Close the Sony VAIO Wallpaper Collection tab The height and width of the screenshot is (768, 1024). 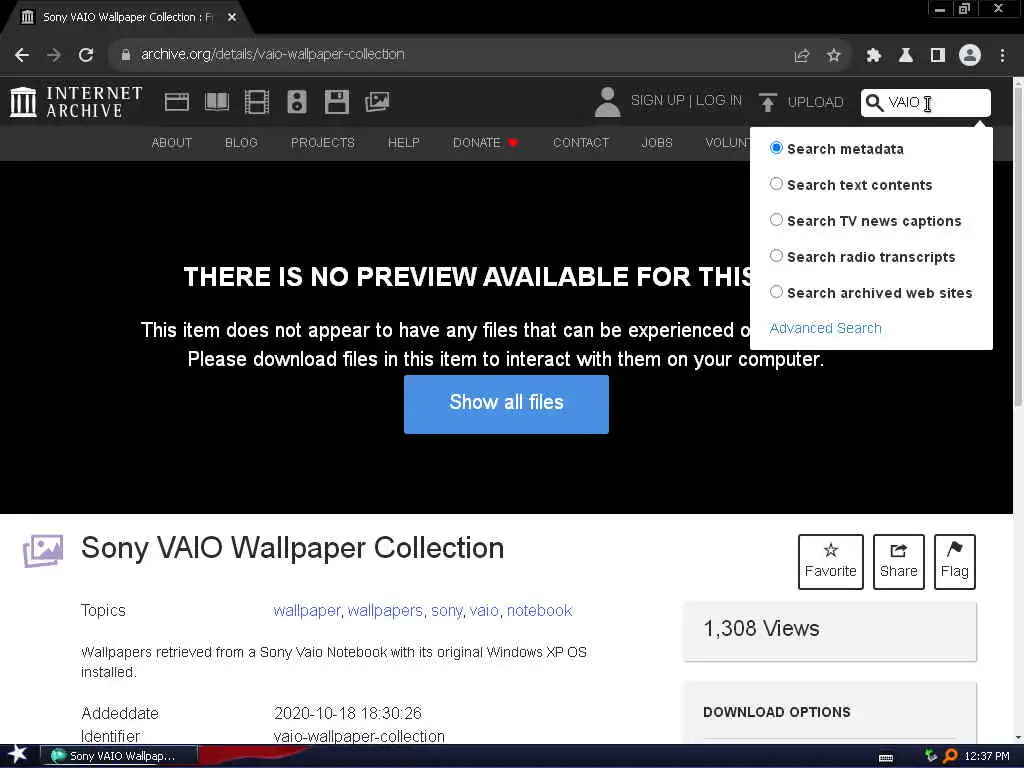(x=232, y=18)
